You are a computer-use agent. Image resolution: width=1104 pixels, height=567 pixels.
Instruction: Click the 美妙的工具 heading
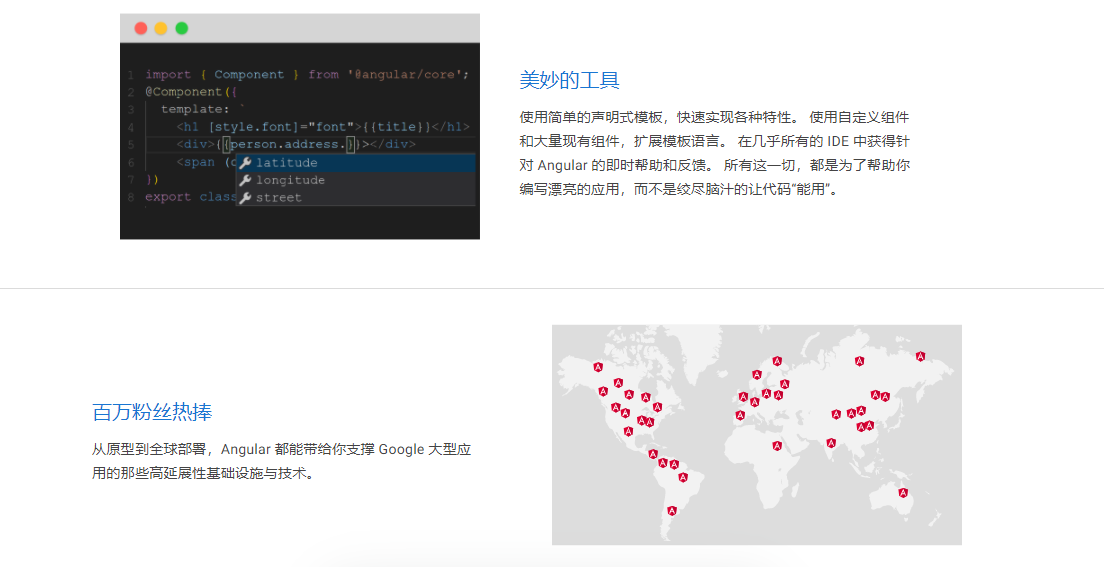569,80
